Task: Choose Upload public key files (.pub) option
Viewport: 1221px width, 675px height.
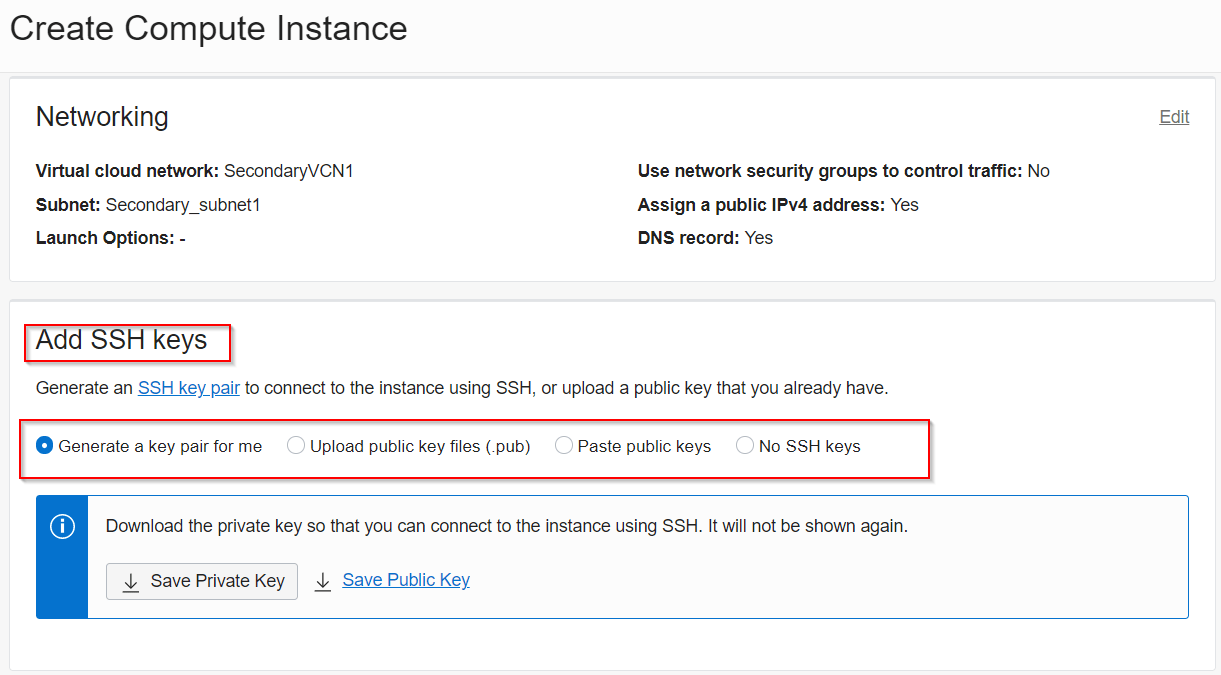Action: pos(296,446)
